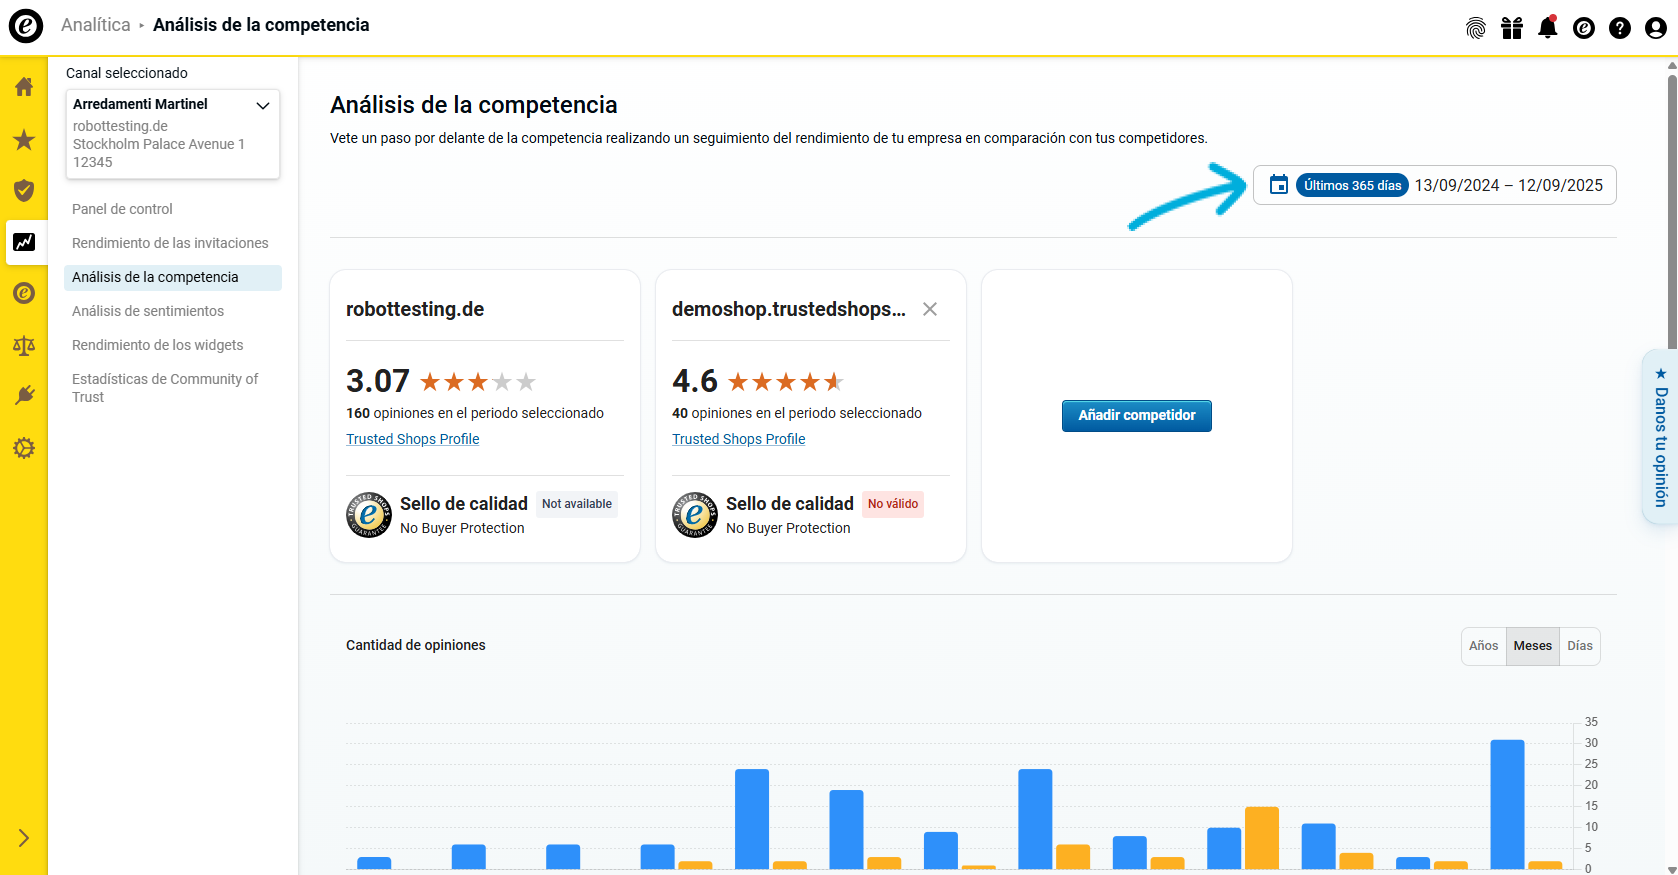This screenshot has width=1678, height=875.
Task: Open the user account avatar icon
Action: pos(1655,28)
